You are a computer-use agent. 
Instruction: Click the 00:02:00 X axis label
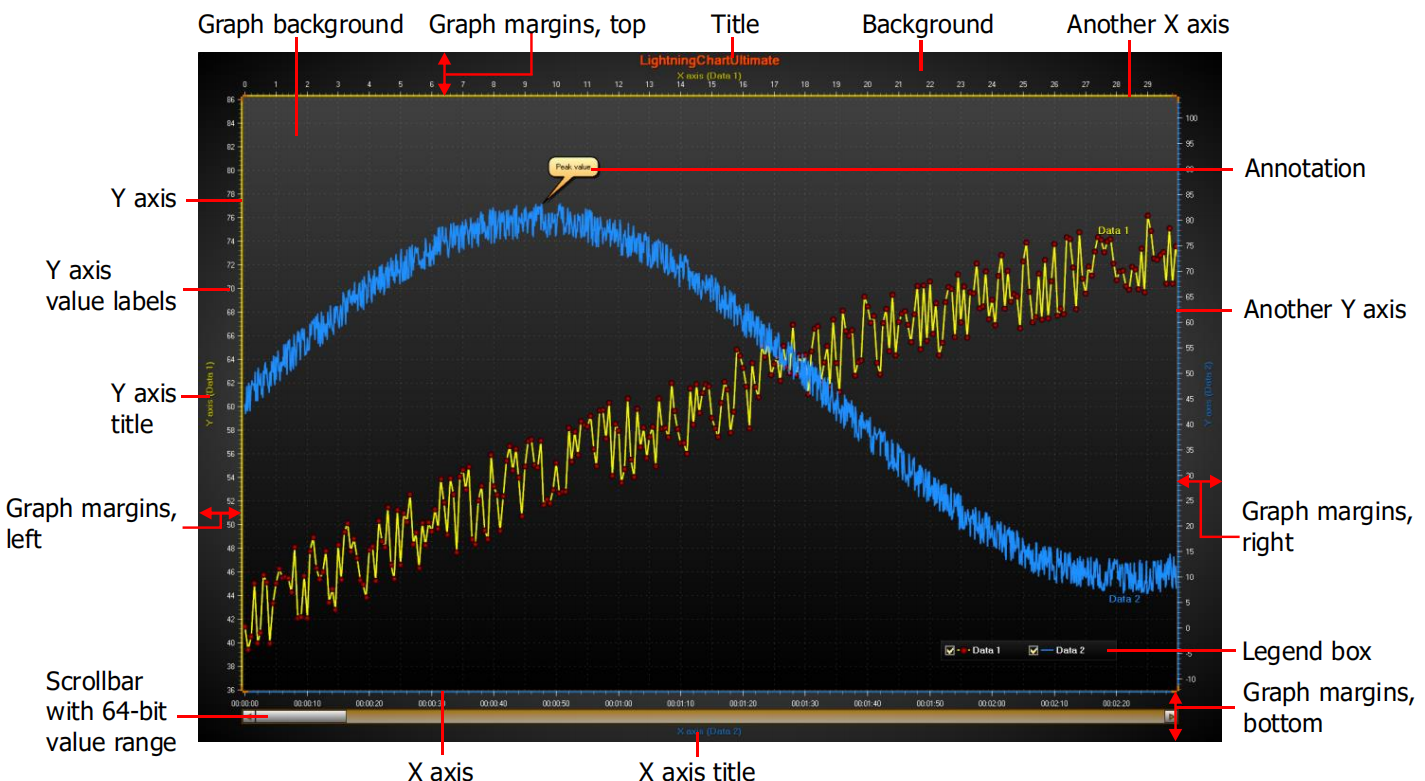[x=991, y=703]
